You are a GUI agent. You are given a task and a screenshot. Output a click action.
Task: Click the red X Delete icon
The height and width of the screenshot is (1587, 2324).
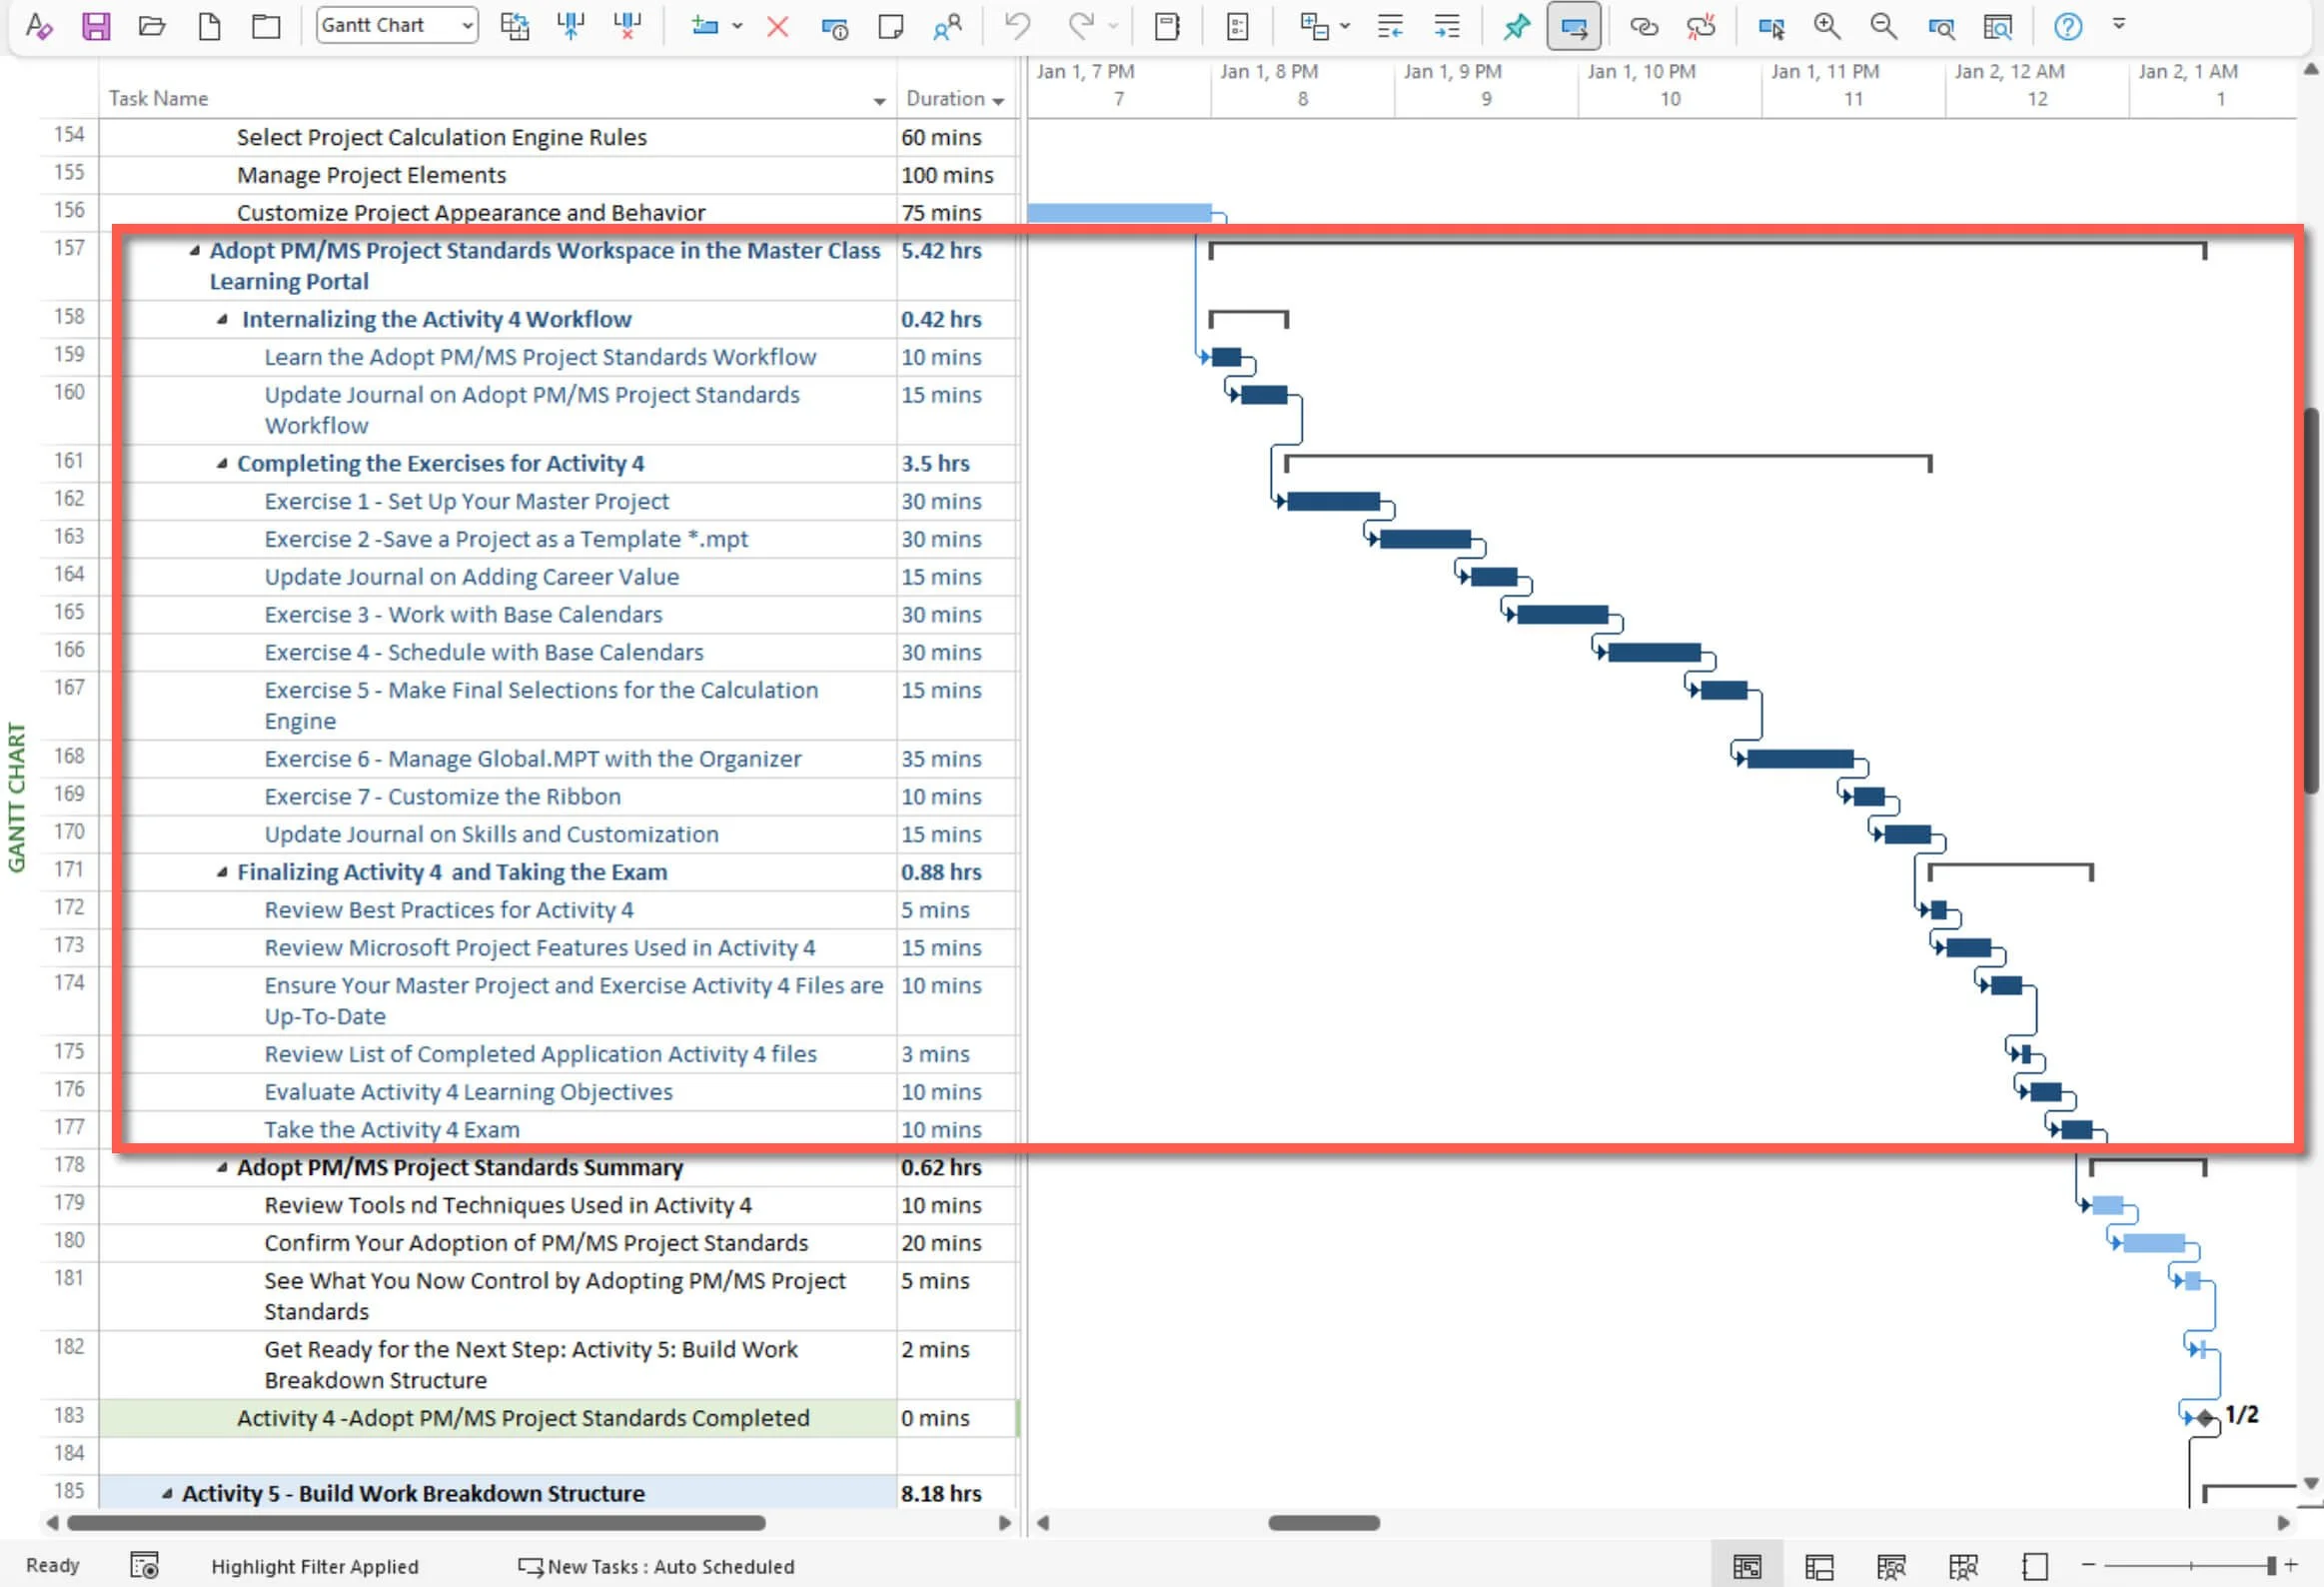coord(777,26)
